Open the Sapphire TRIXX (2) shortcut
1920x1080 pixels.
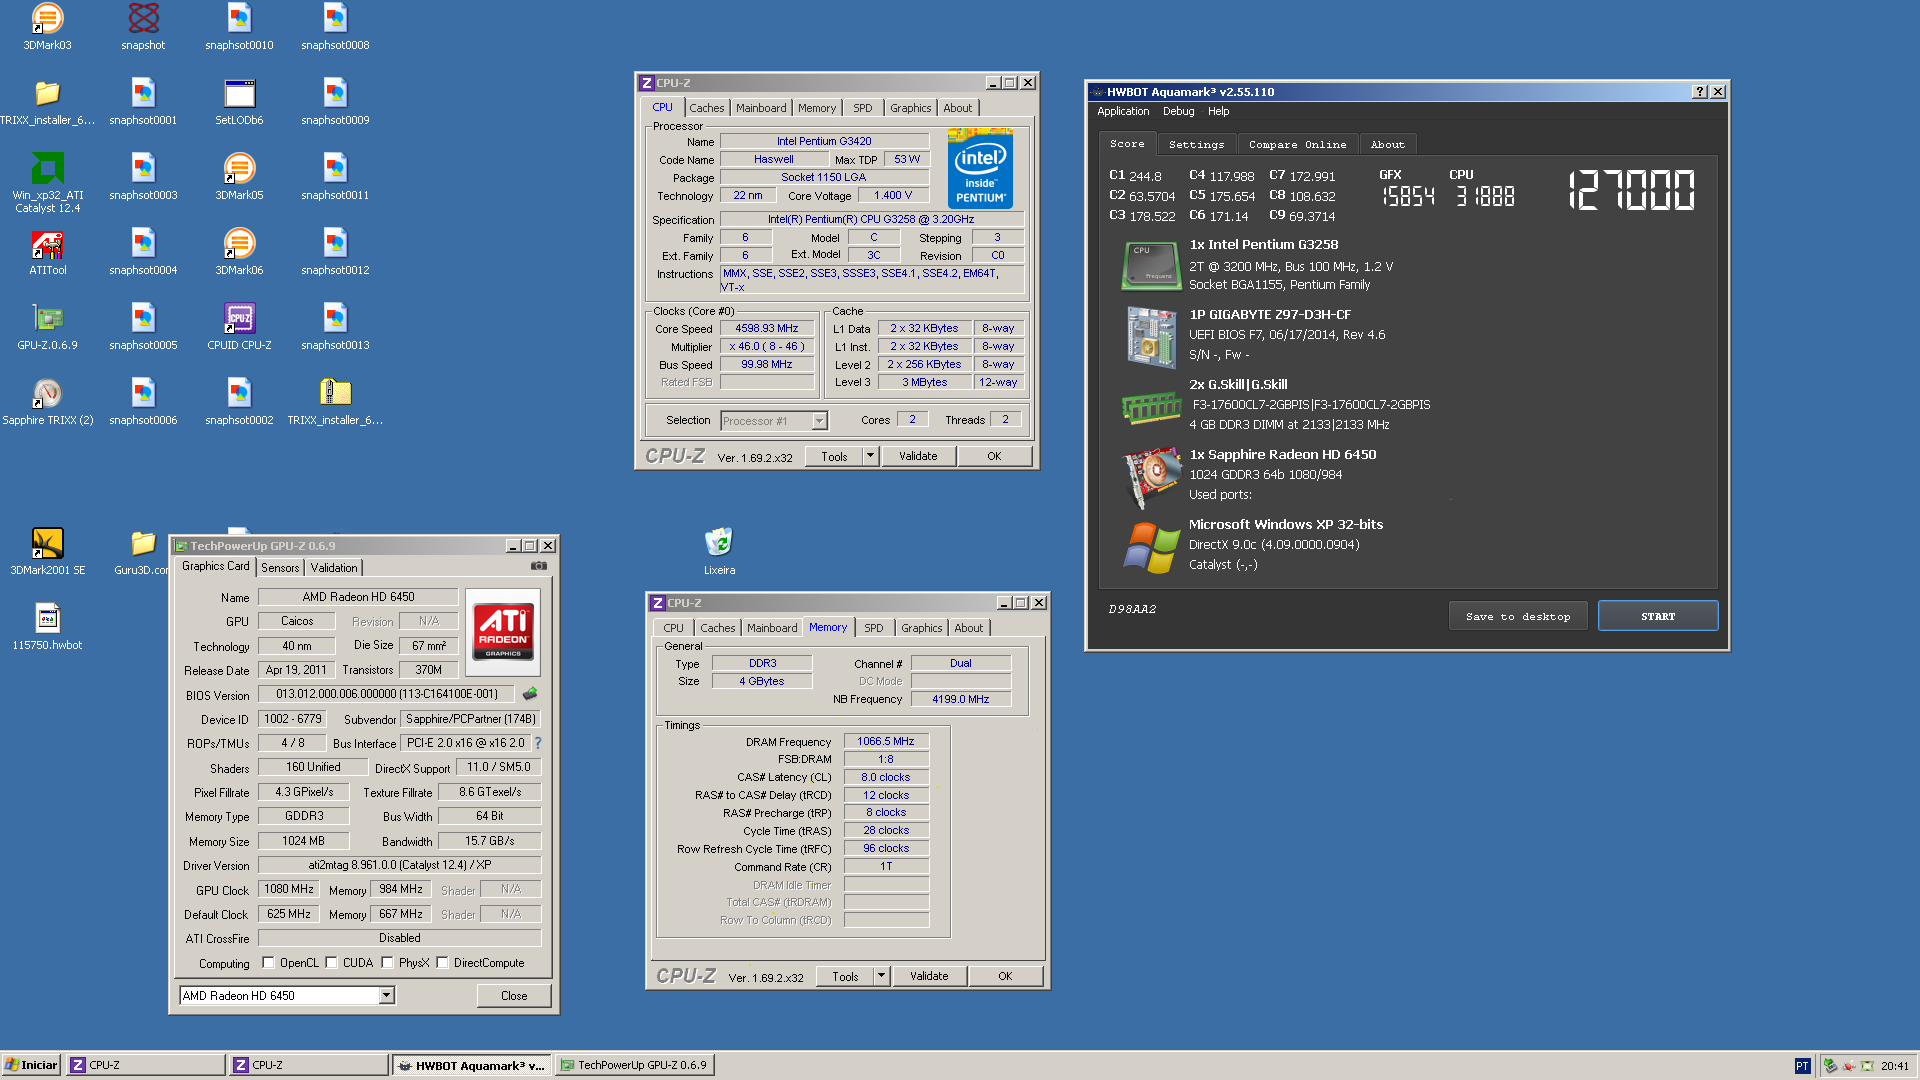[47, 393]
